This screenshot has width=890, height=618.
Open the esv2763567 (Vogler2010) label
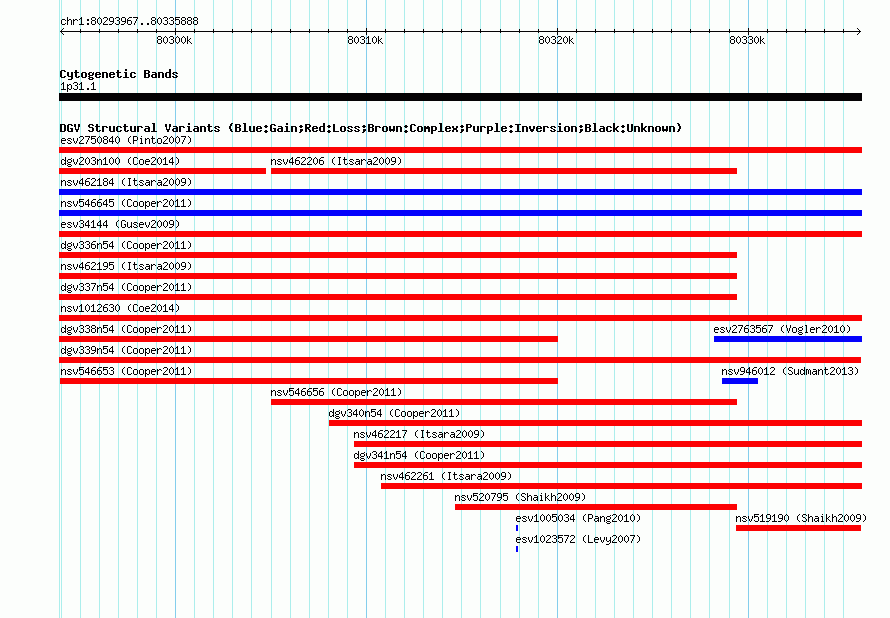(x=782, y=329)
